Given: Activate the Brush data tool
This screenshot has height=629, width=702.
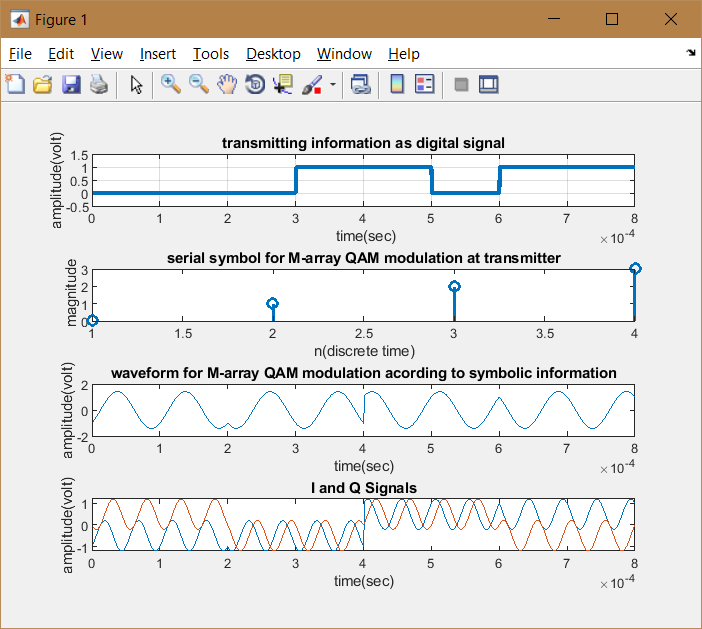Looking at the screenshot, I should pyautogui.click(x=312, y=84).
